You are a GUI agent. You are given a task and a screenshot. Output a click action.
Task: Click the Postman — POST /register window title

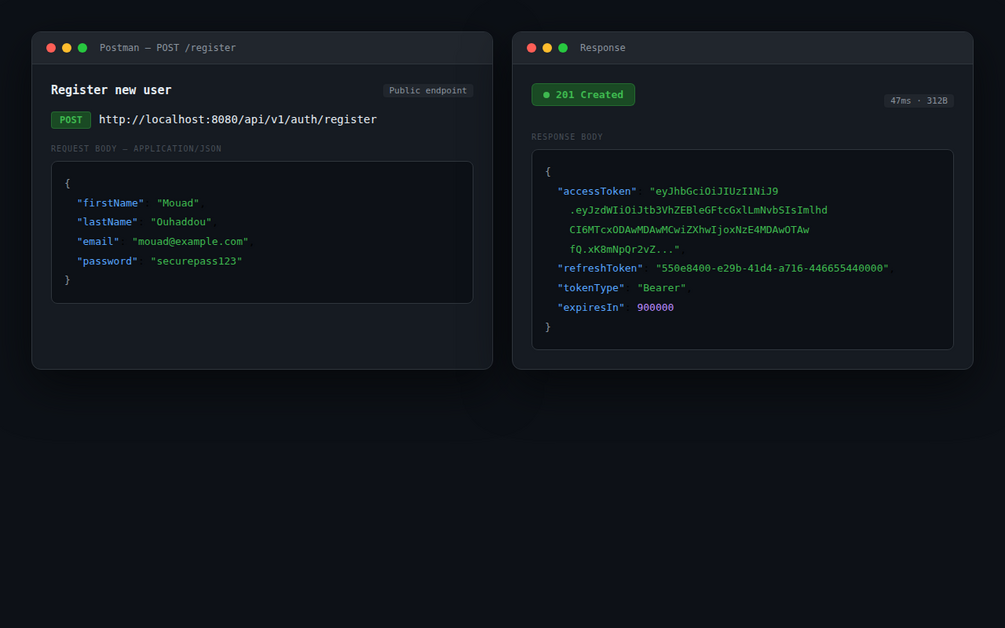click(x=168, y=48)
